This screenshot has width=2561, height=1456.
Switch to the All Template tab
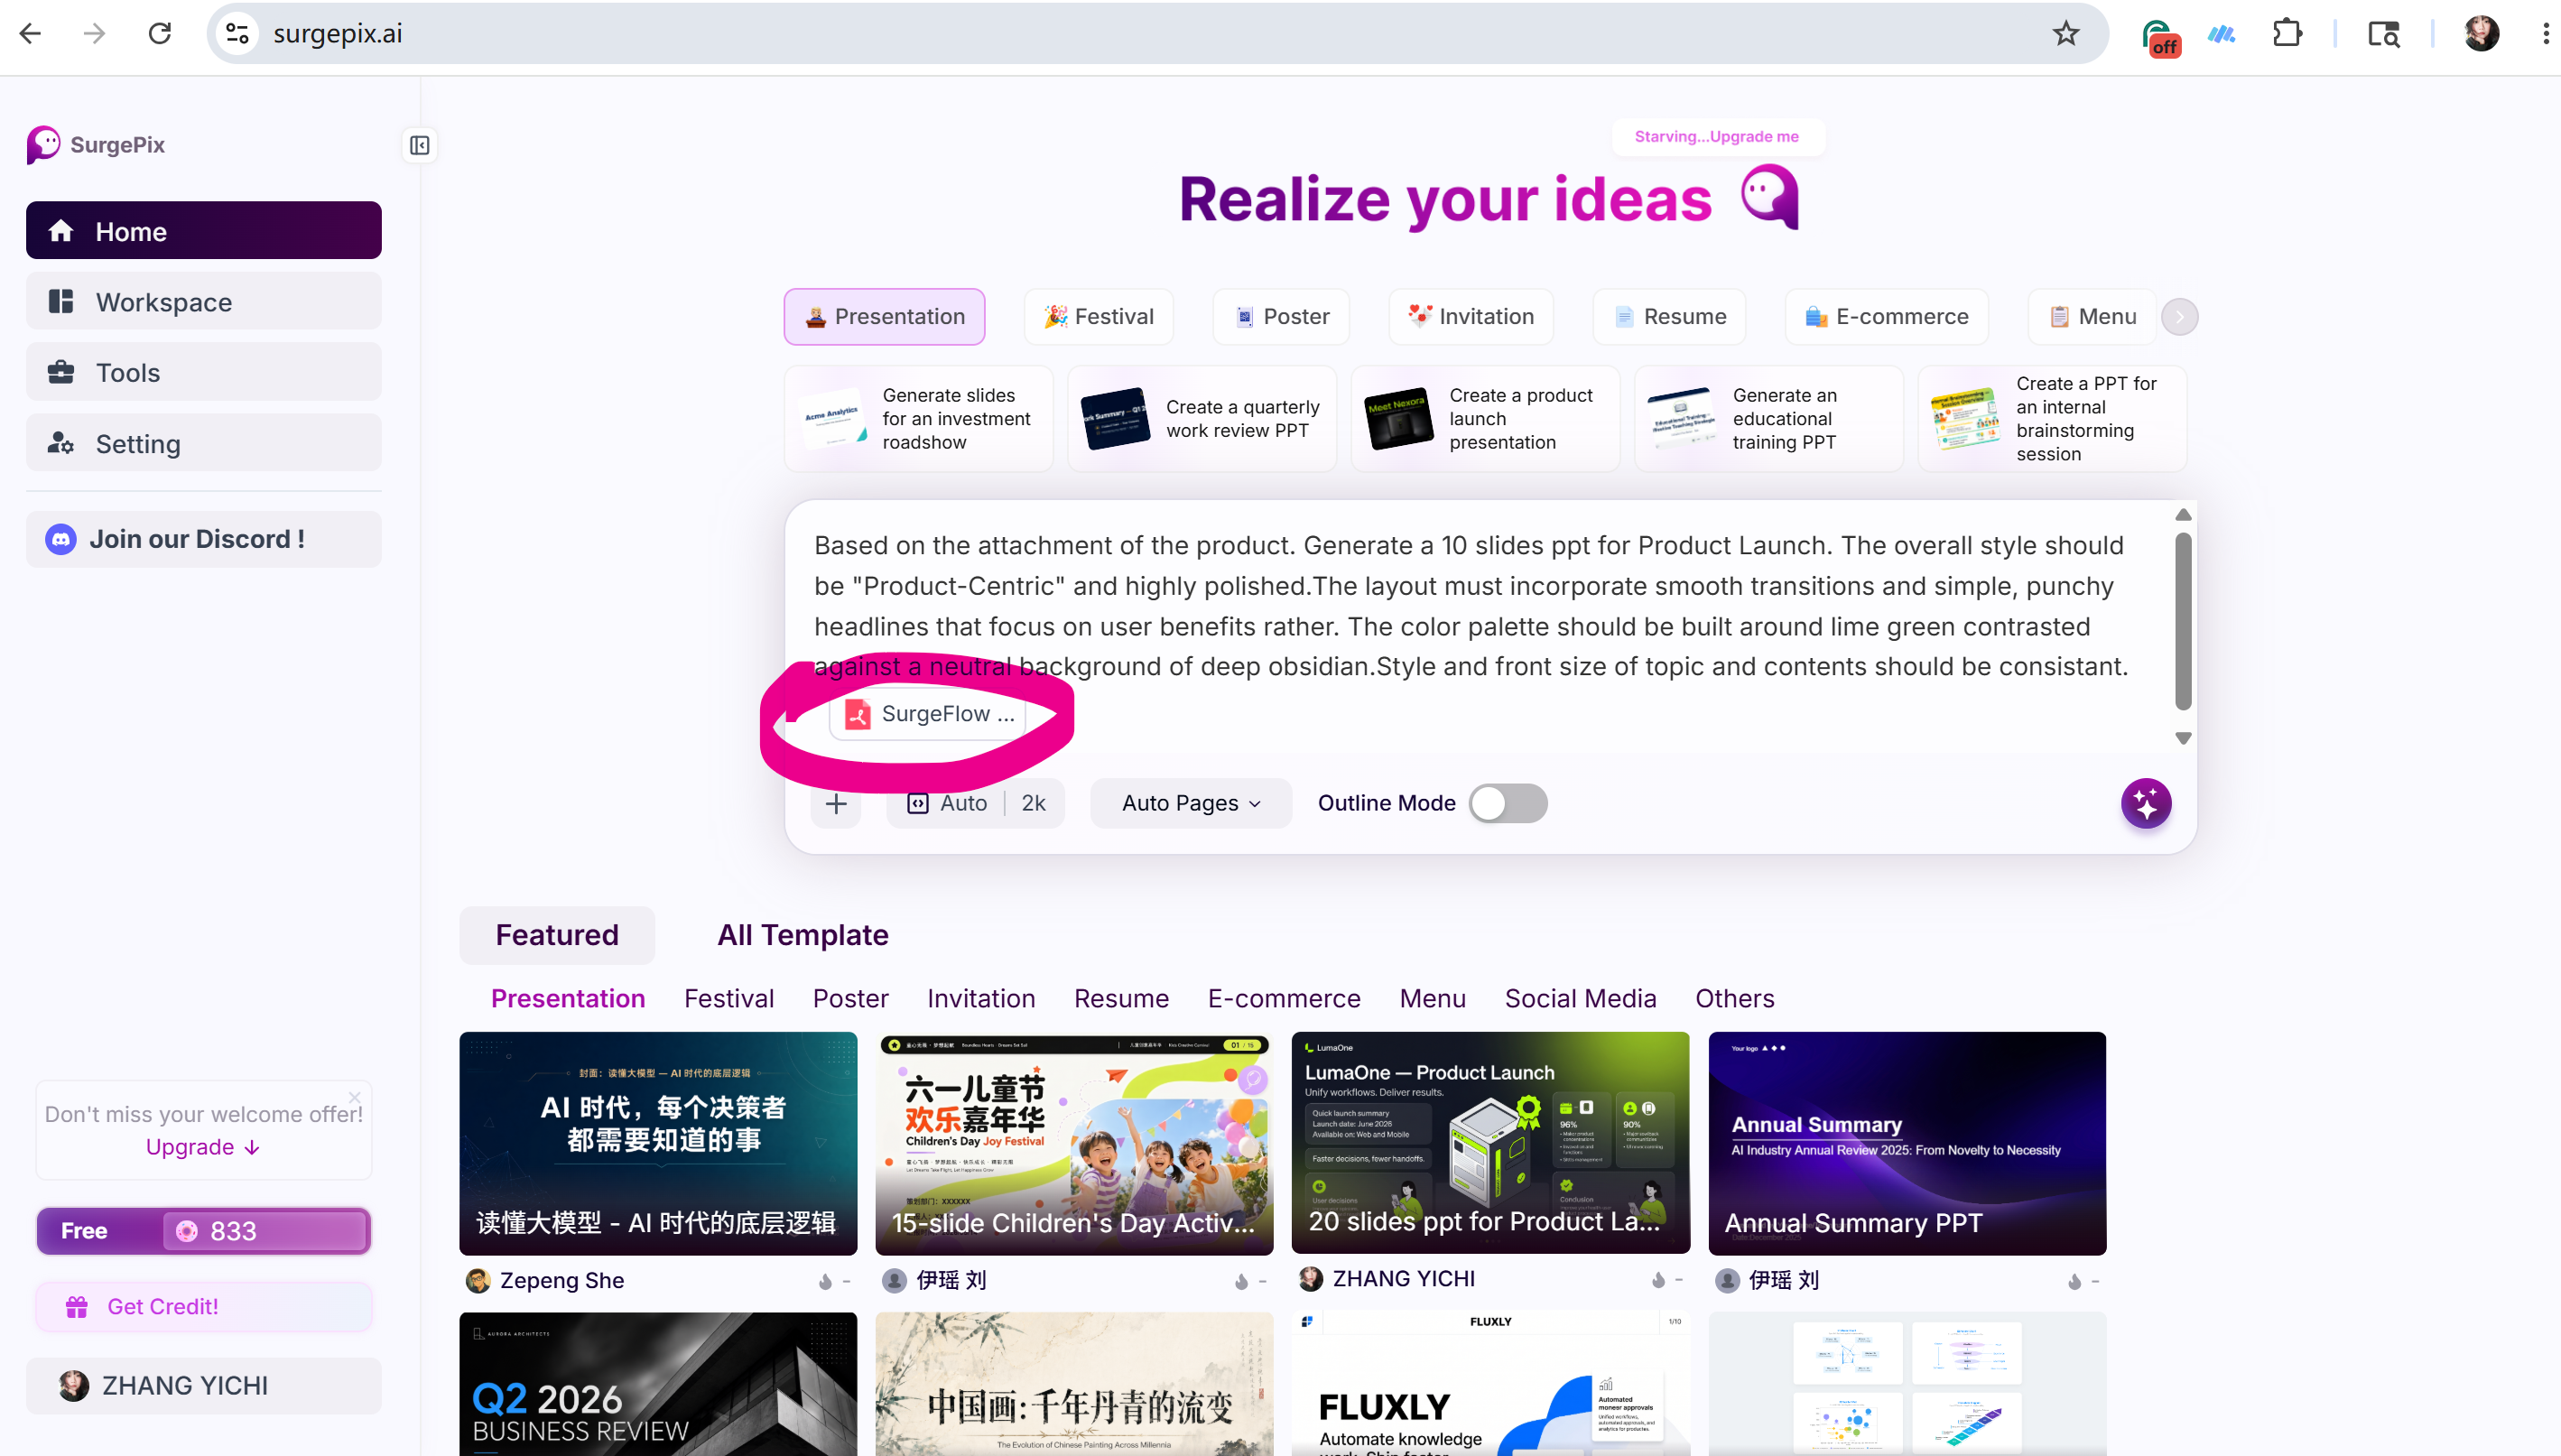802,934
